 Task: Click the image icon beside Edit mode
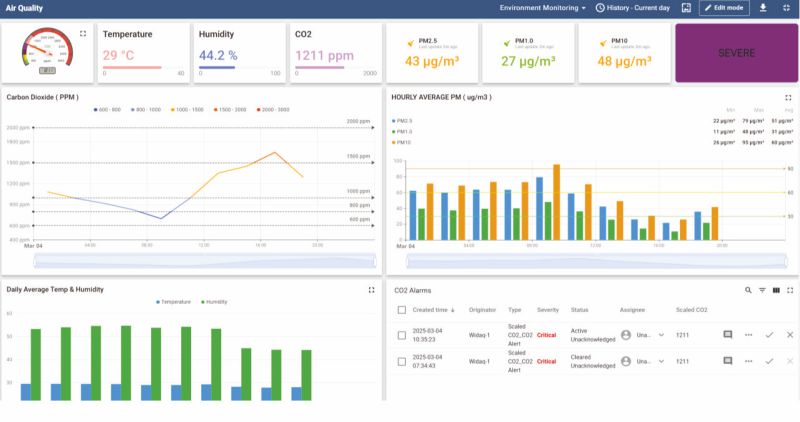686,8
